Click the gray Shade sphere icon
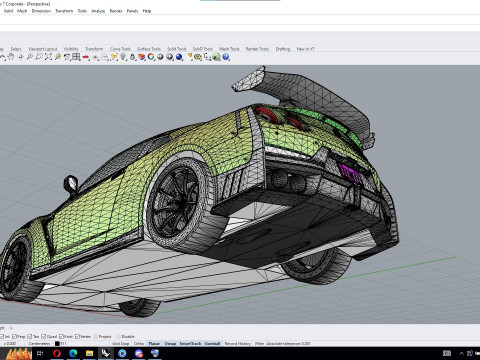 [170, 57]
